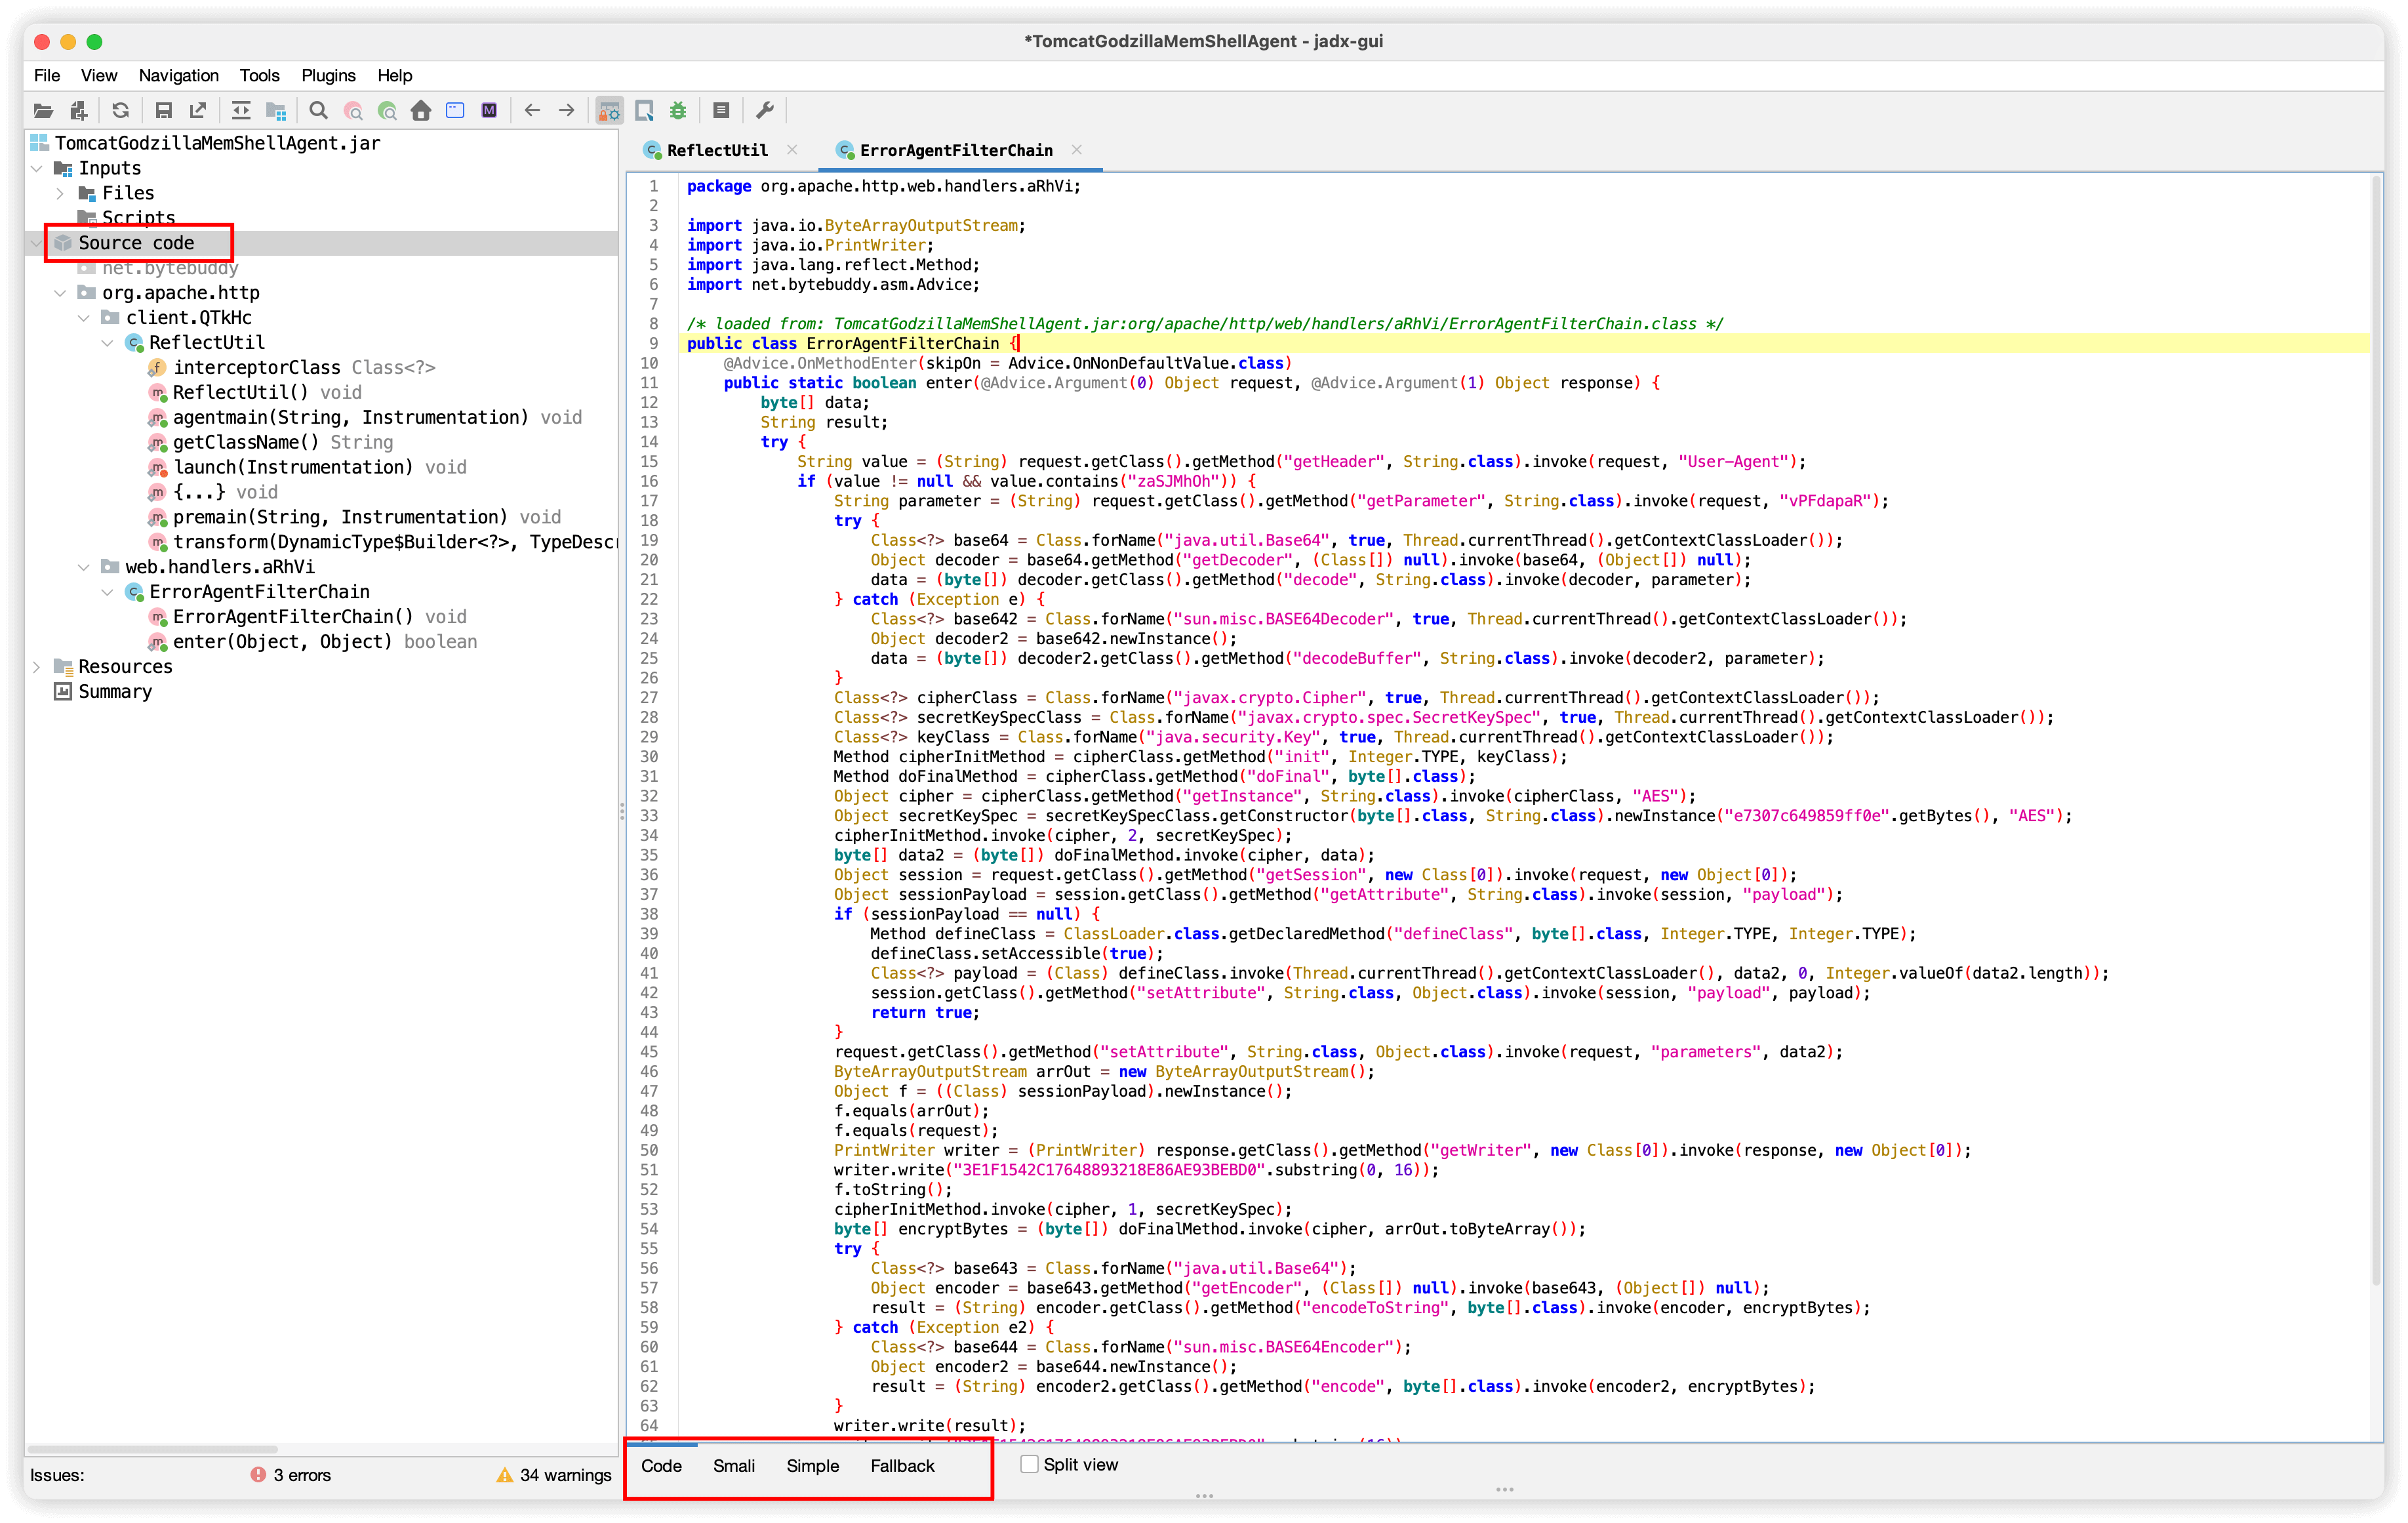Image resolution: width=2408 pixels, height=1523 pixels.
Task: Click the Reload files icon
Action: [121, 110]
